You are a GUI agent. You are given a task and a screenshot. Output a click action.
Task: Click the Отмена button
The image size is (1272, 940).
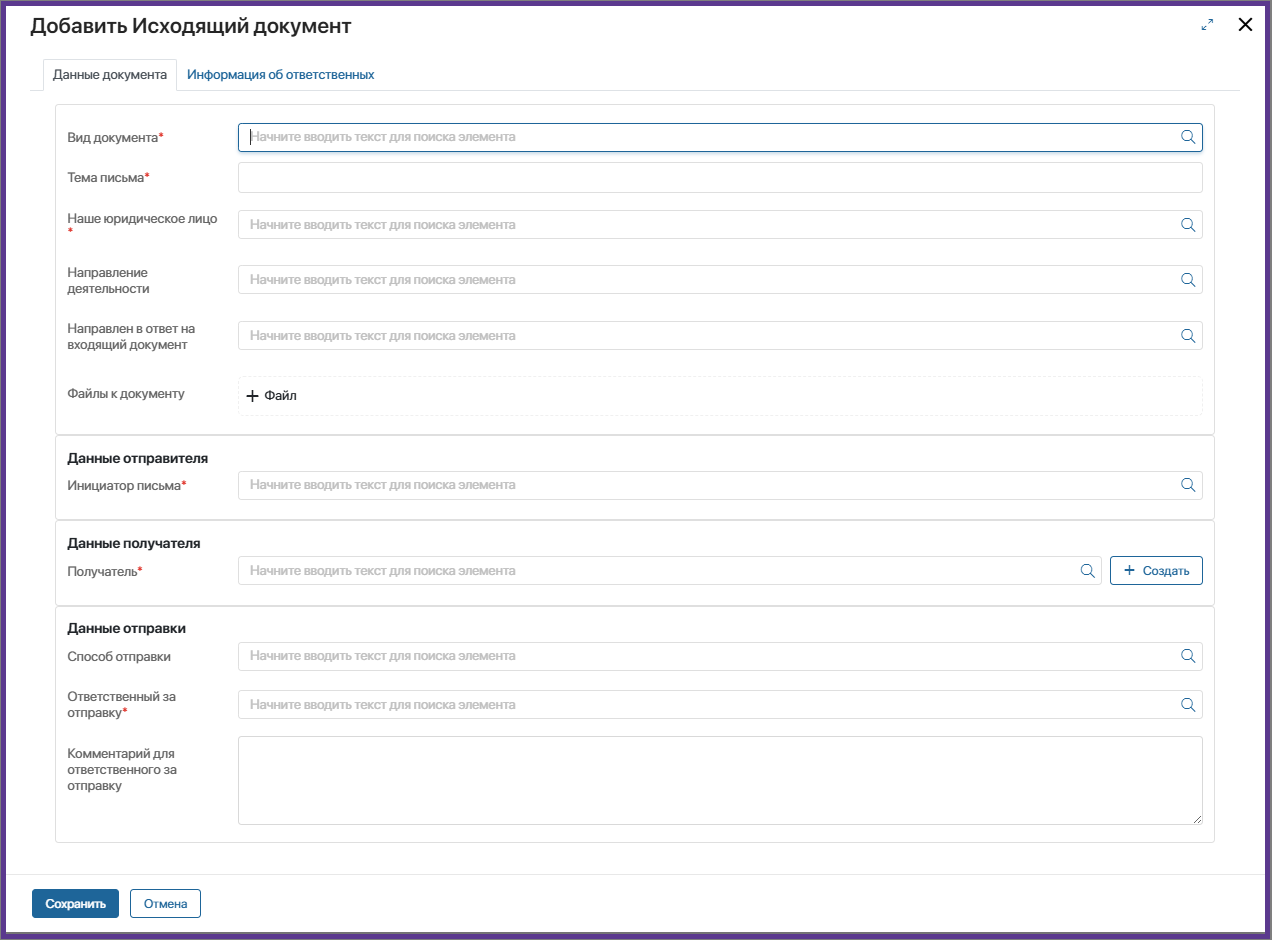click(x=165, y=903)
